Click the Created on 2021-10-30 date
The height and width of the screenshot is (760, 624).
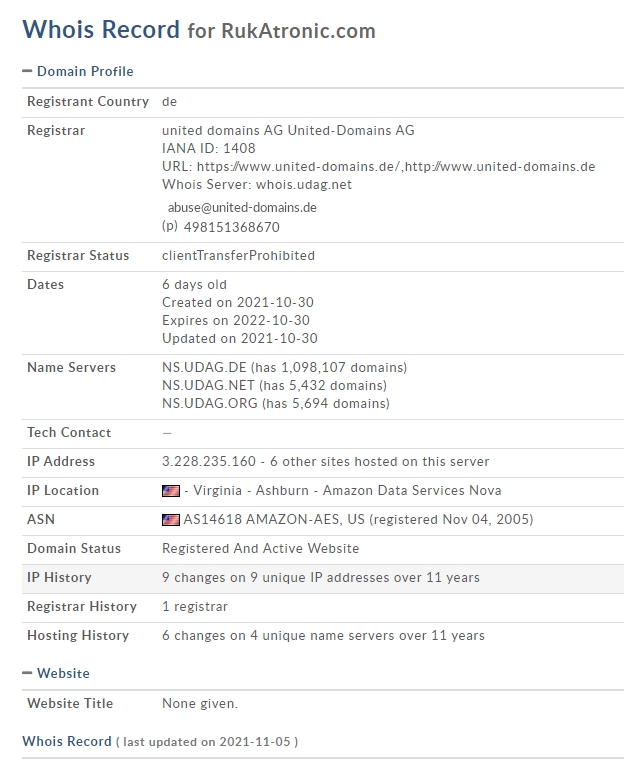(238, 302)
